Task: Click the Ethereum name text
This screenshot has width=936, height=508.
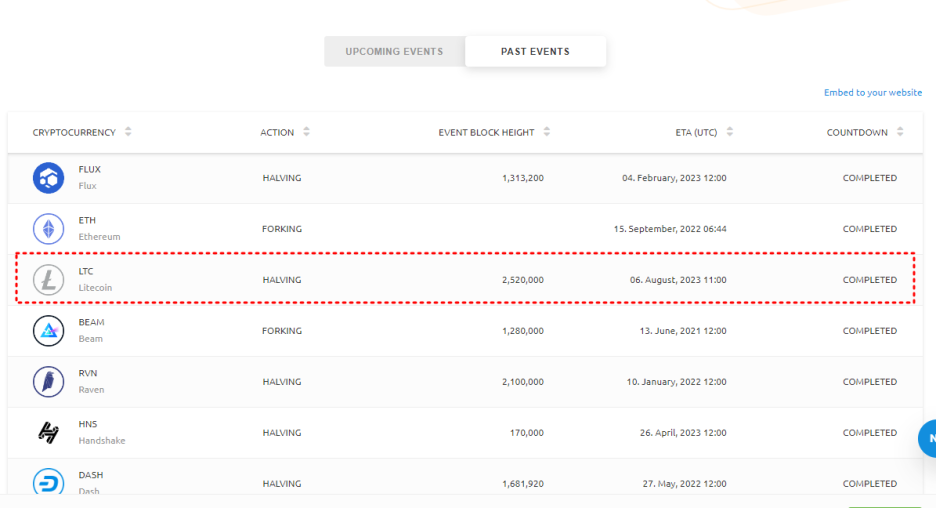Action: pyautogui.click(x=99, y=237)
